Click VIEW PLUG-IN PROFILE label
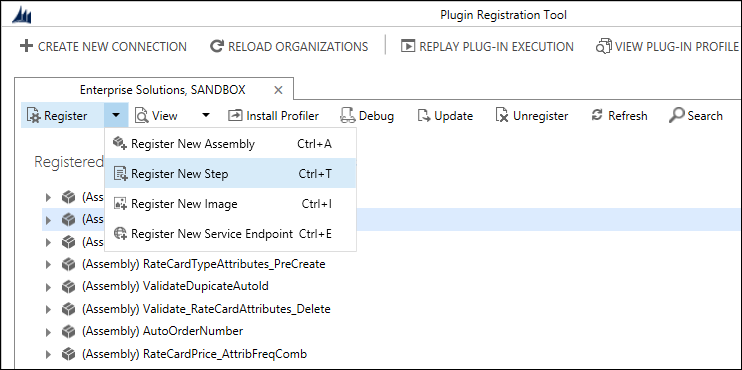 click(x=677, y=47)
